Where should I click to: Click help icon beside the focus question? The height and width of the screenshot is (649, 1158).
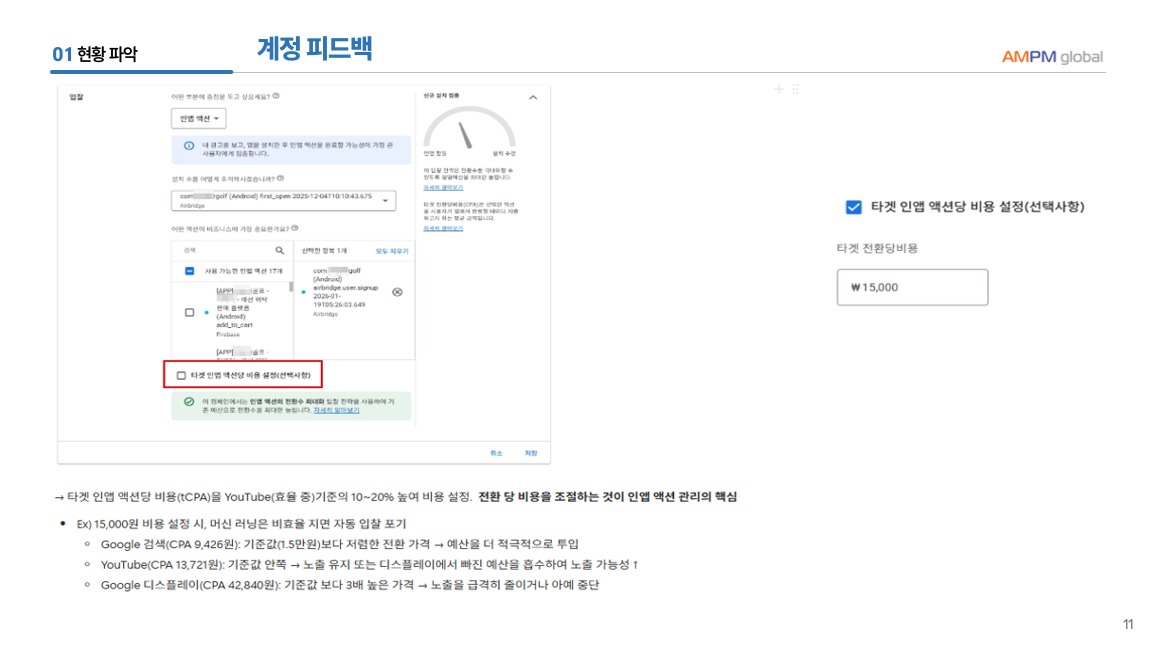point(276,96)
